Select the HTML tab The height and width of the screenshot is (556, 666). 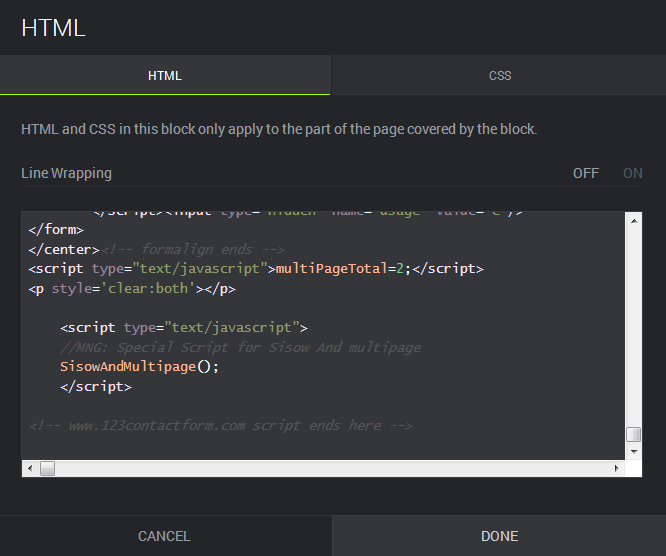[x=165, y=76]
